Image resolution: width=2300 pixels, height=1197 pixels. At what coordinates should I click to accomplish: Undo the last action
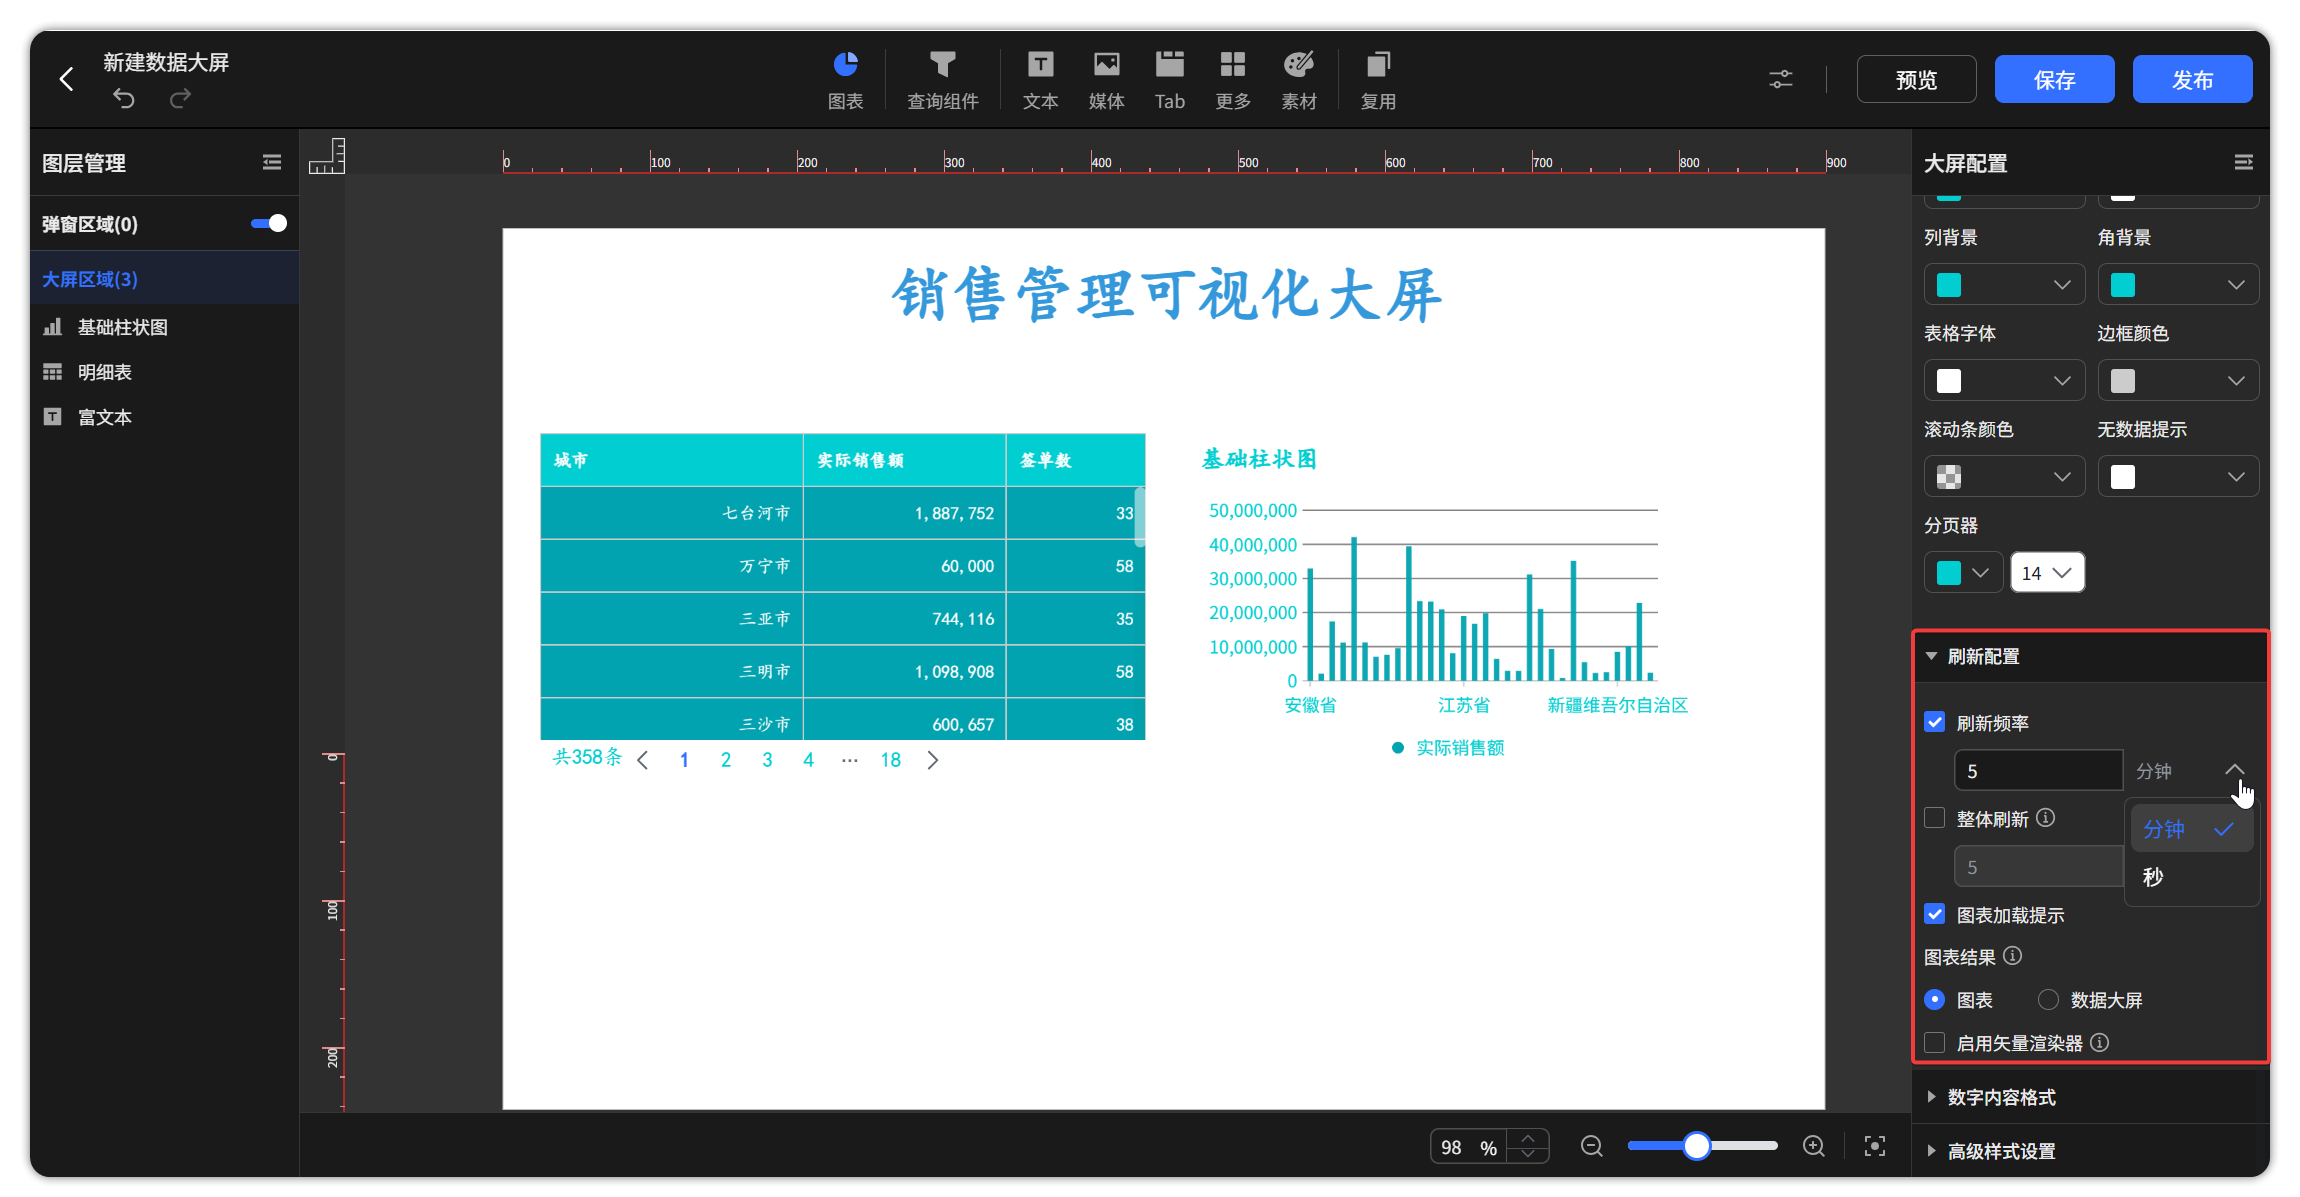[123, 98]
